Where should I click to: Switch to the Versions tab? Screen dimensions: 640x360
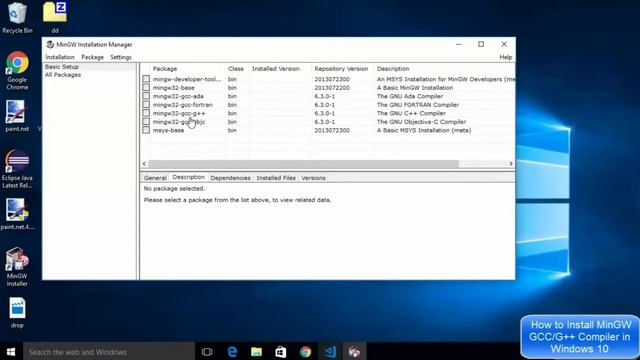tap(313, 178)
